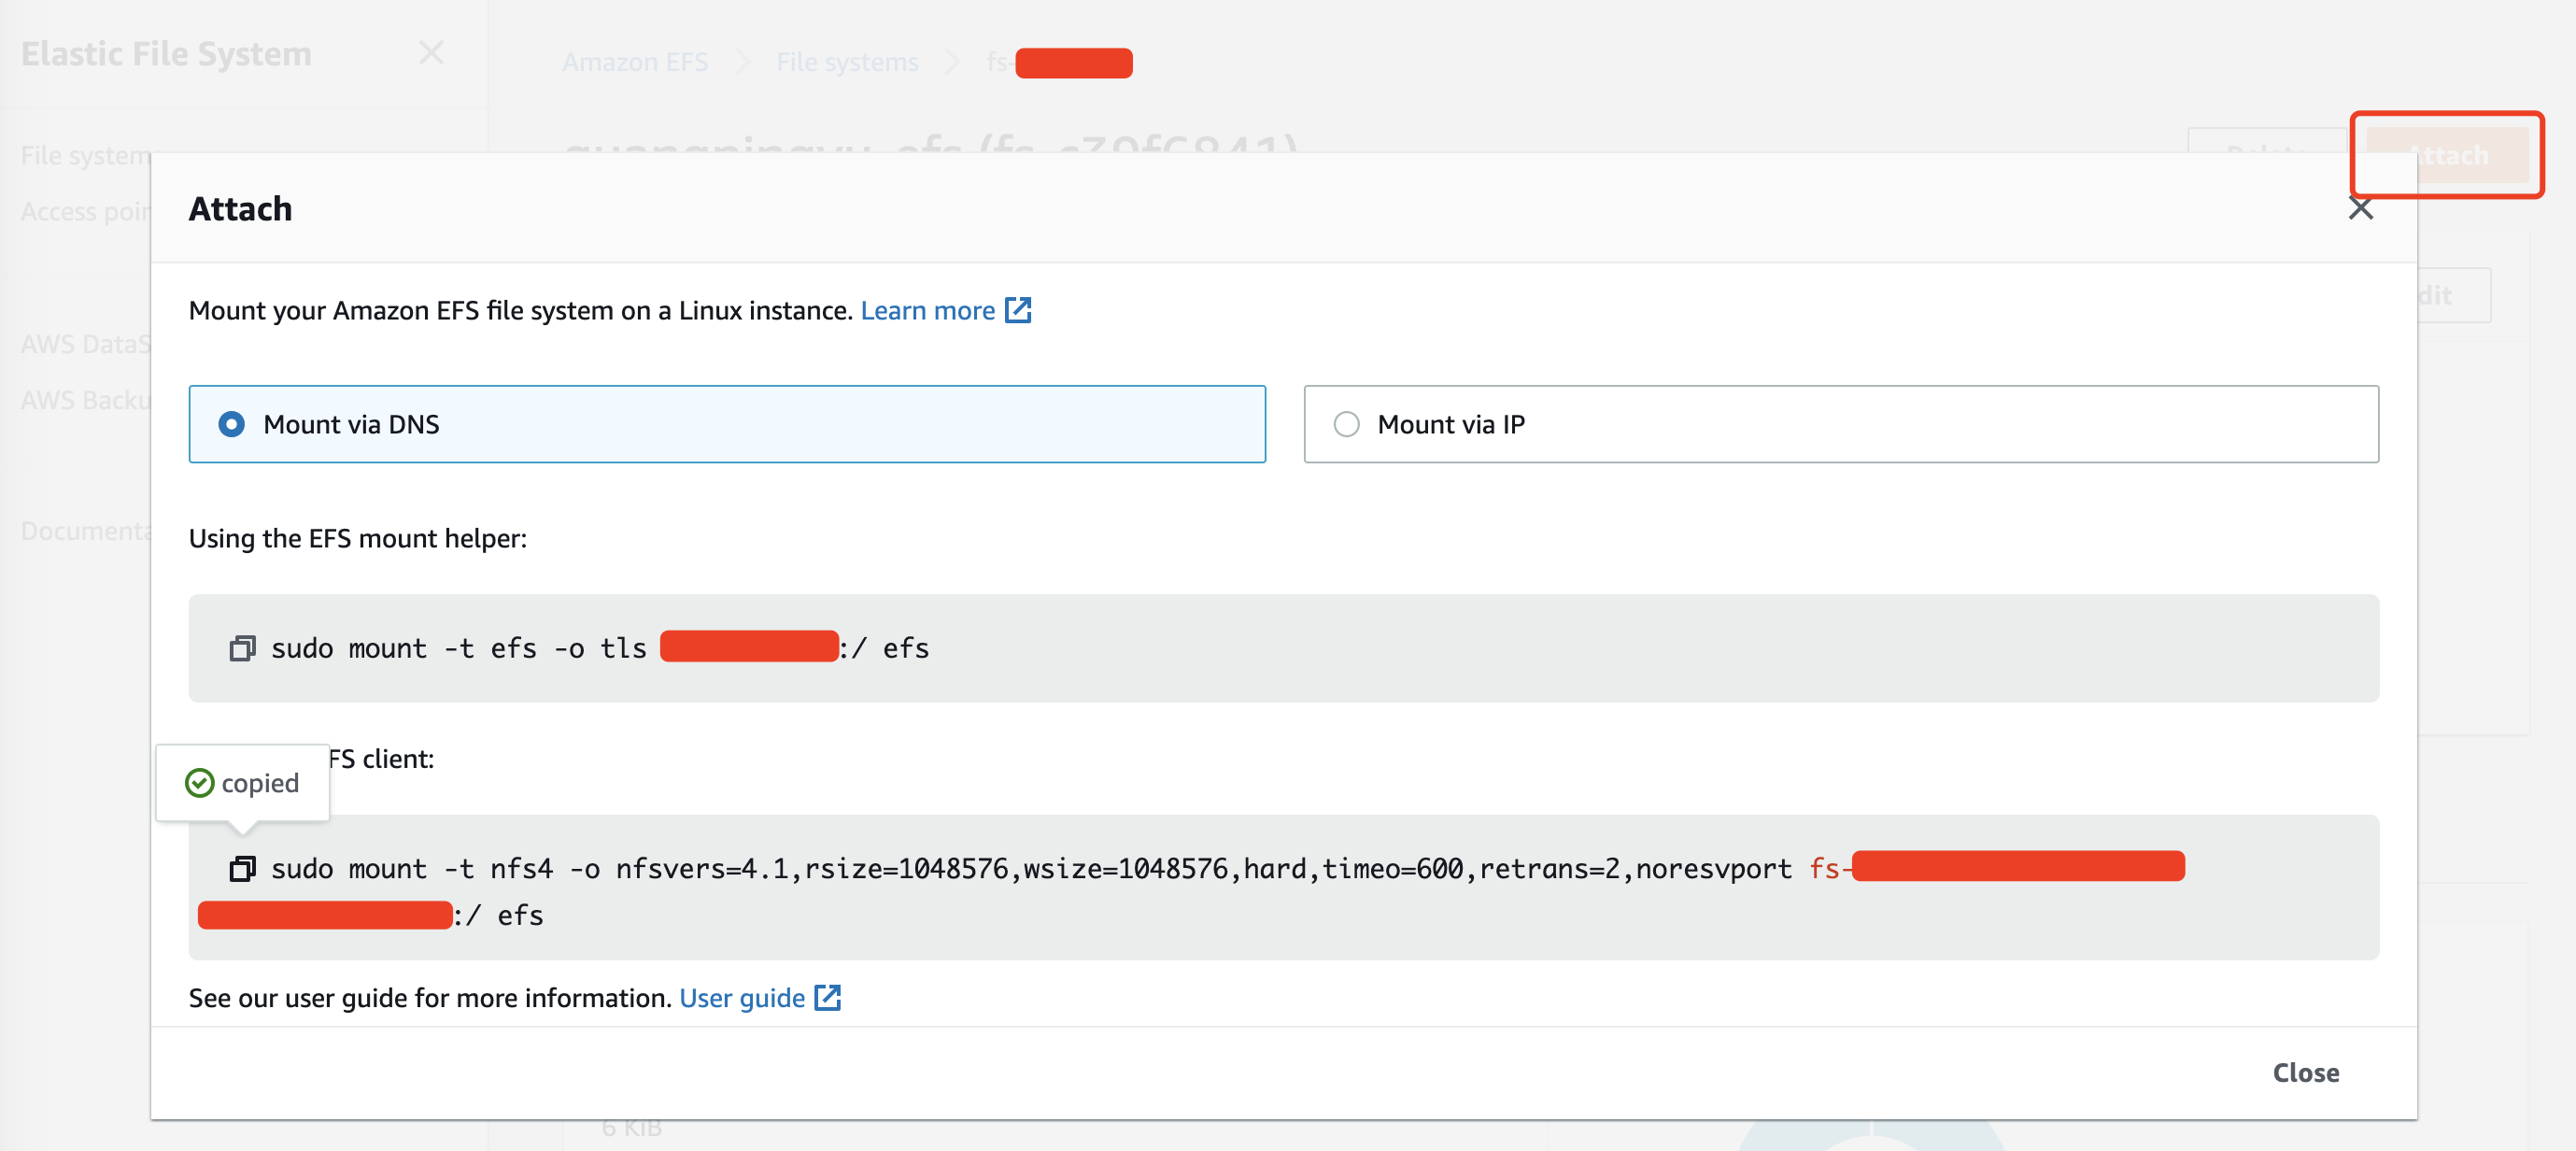Click the Amazon EFS breadcrumb navigation icon
Viewport: 2576px width, 1151px height.
coord(634,63)
